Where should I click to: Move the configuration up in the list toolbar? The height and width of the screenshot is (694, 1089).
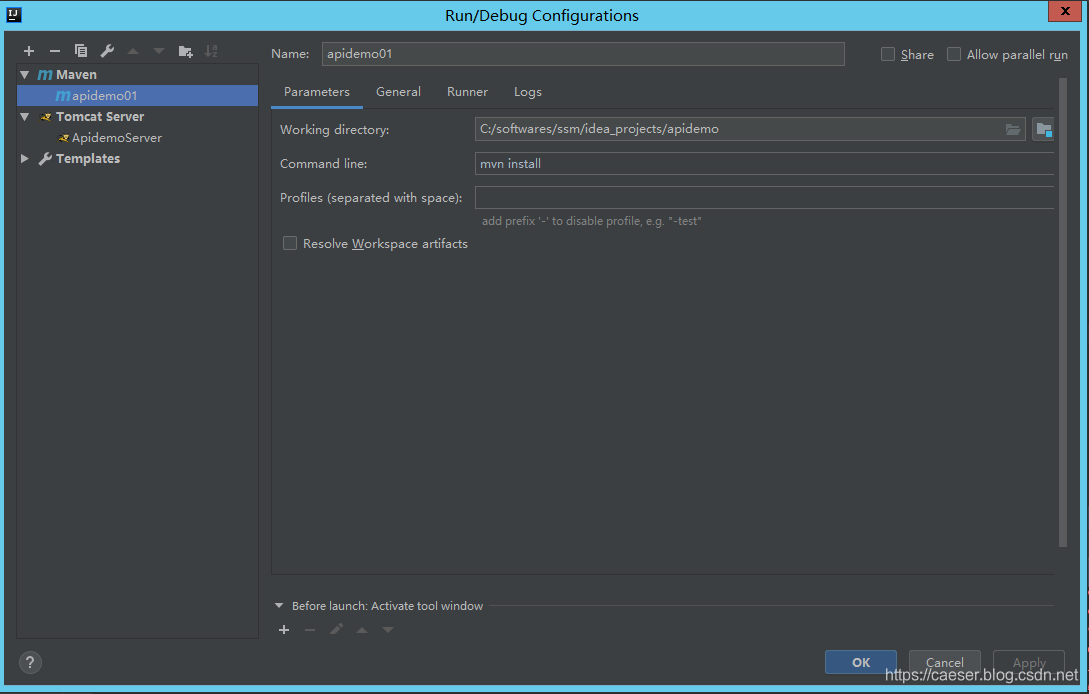[133, 51]
